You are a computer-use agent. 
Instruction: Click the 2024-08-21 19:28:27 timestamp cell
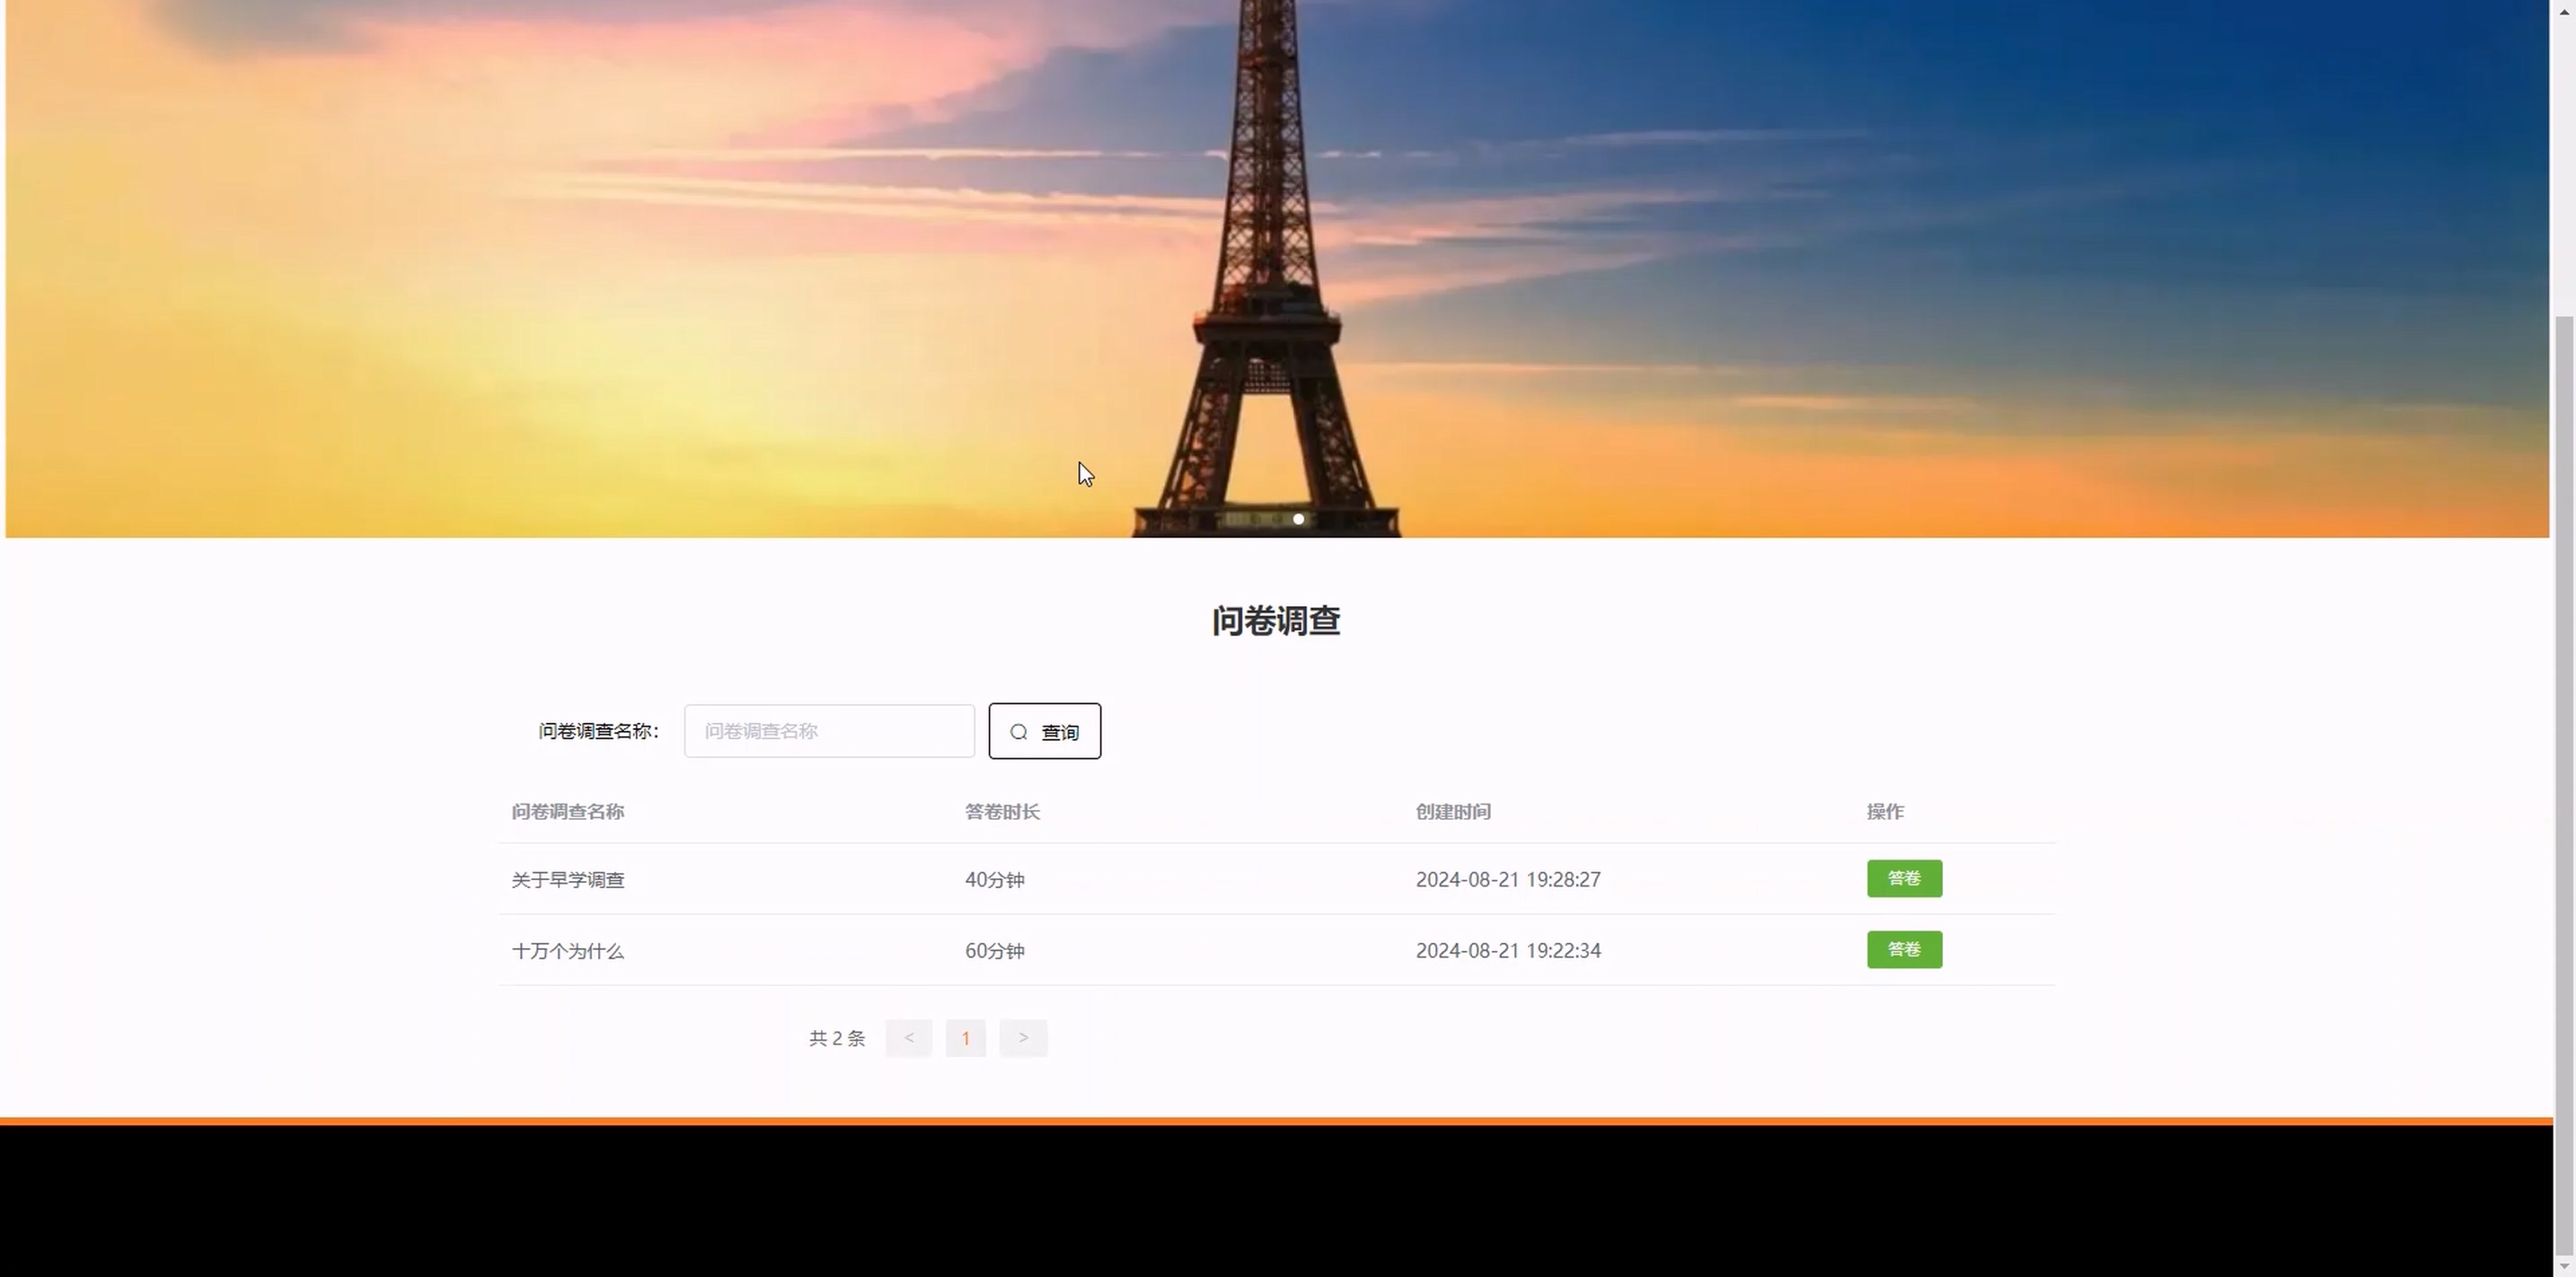coord(1507,880)
